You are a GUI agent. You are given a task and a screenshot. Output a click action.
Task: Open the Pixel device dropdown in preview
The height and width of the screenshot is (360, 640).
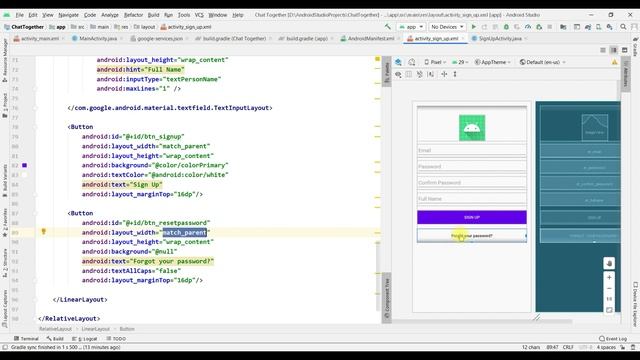[x=435, y=62]
